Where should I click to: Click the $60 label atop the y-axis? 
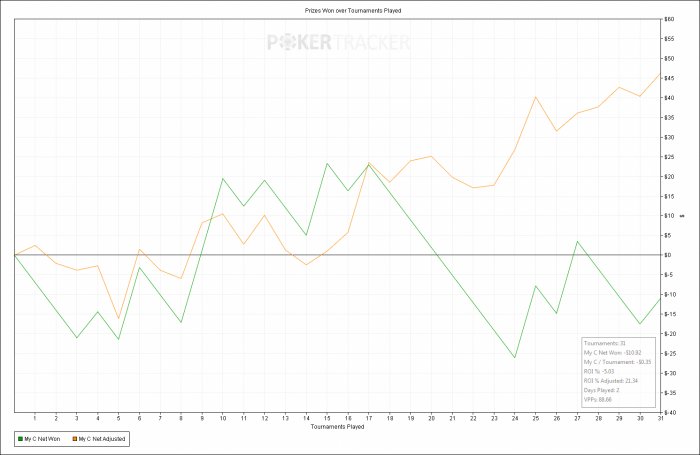(669, 19)
